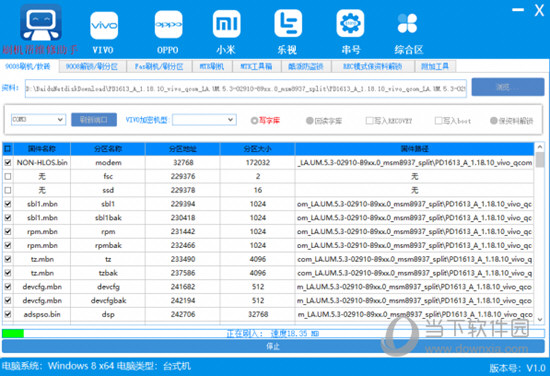Uncheck the devcfg partition row checkbox
Image resolution: width=550 pixels, height=376 pixels.
pos(8,287)
